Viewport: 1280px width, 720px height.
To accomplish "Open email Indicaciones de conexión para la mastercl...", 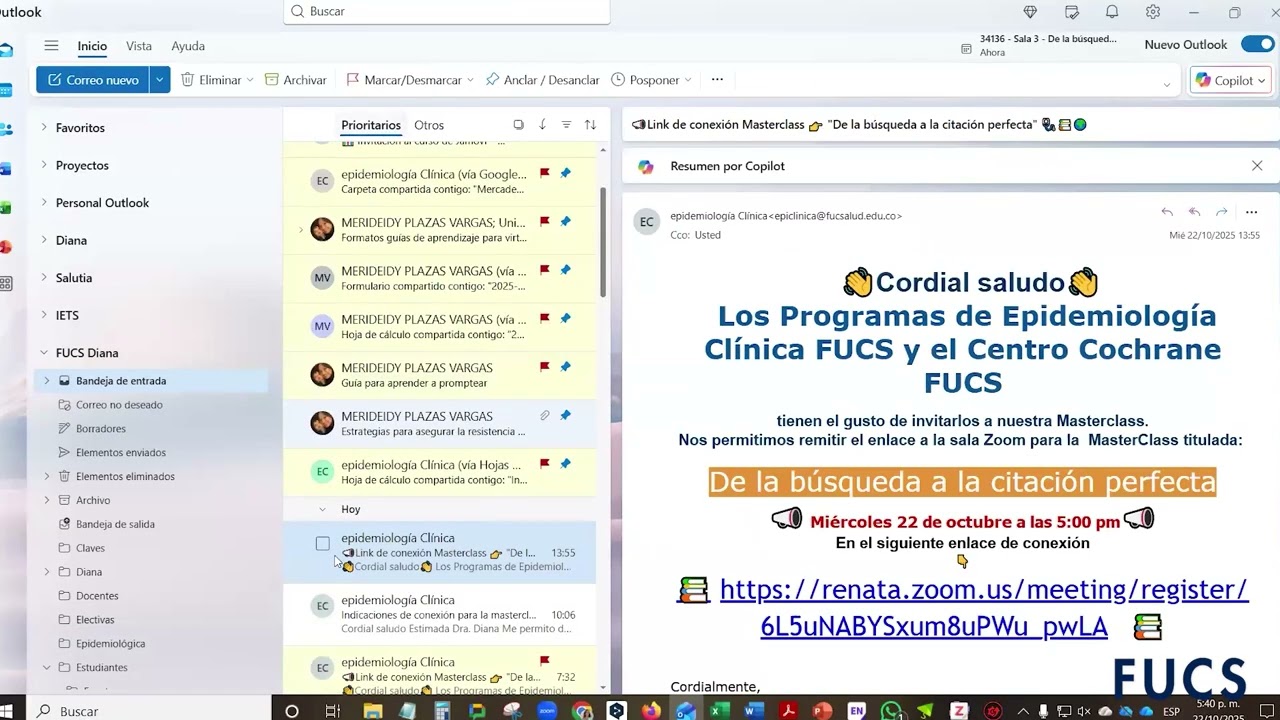I will coord(440,614).
